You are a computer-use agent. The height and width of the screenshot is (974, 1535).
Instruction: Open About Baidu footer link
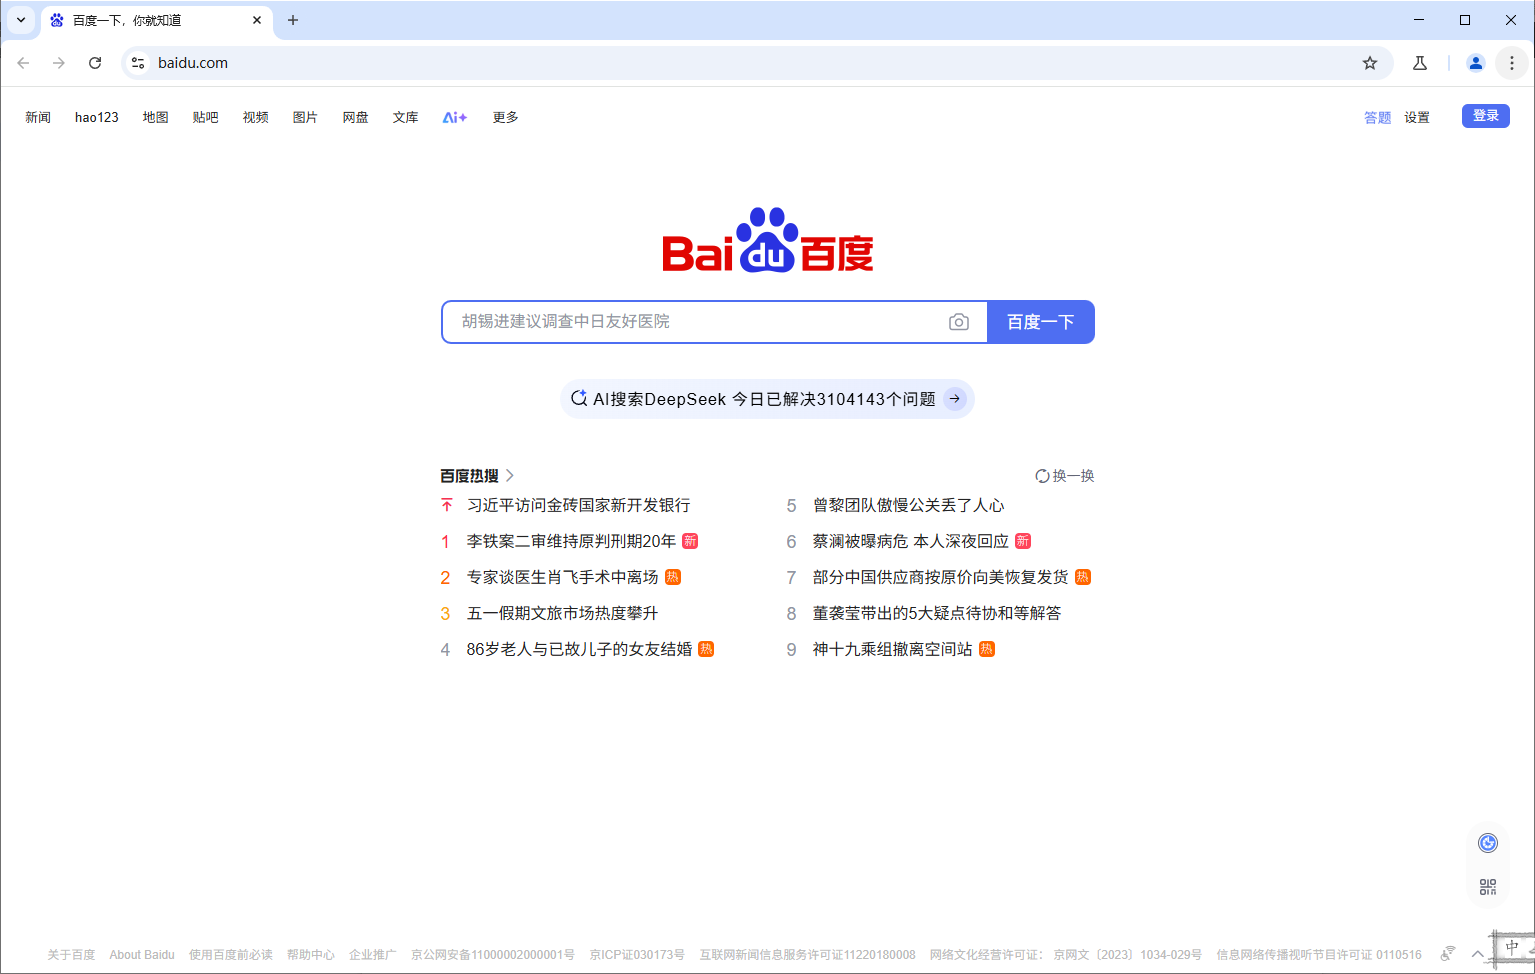pos(142,955)
